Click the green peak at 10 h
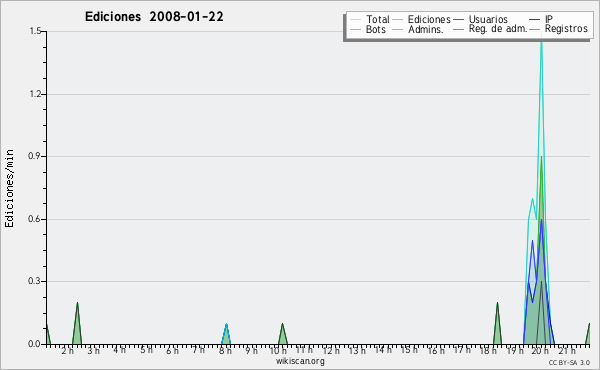Viewport: 600px width, 370px height. [282, 336]
